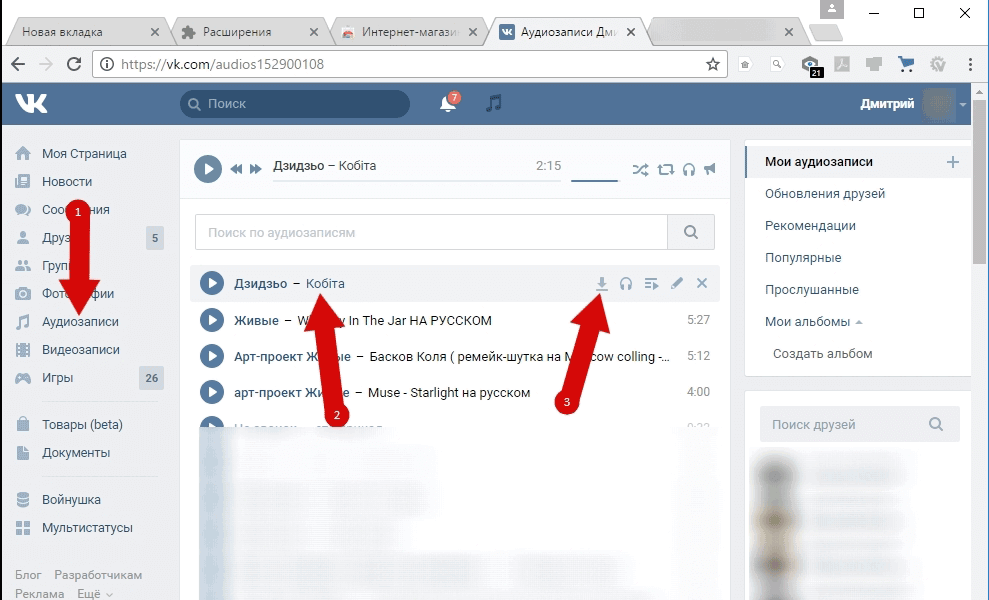Screen dimensions: 989x600
Task: Focus the Поиск header search field
Action: (x=295, y=103)
